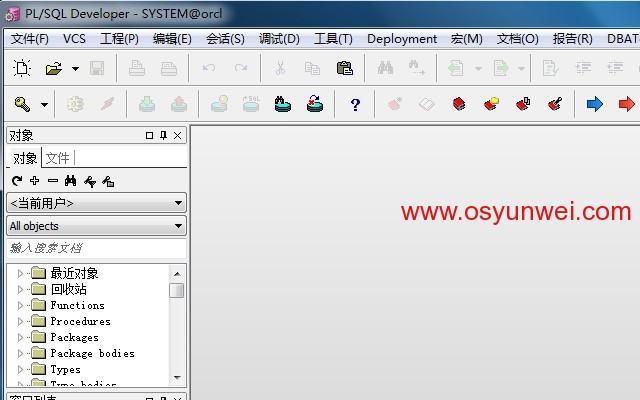
Task: Click the refresh objects icon
Action: click(x=17, y=181)
